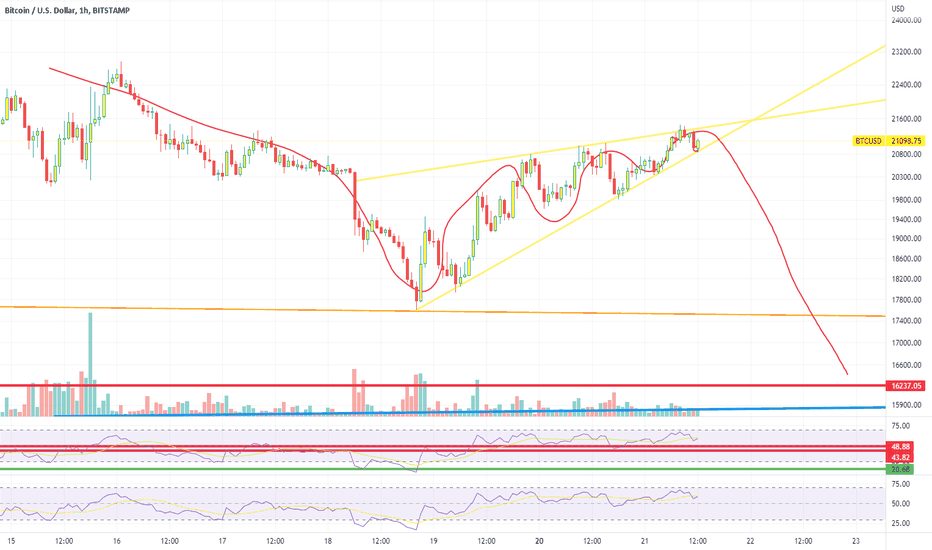
Task: Click date label 15 on time axis
Action: (11, 541)
